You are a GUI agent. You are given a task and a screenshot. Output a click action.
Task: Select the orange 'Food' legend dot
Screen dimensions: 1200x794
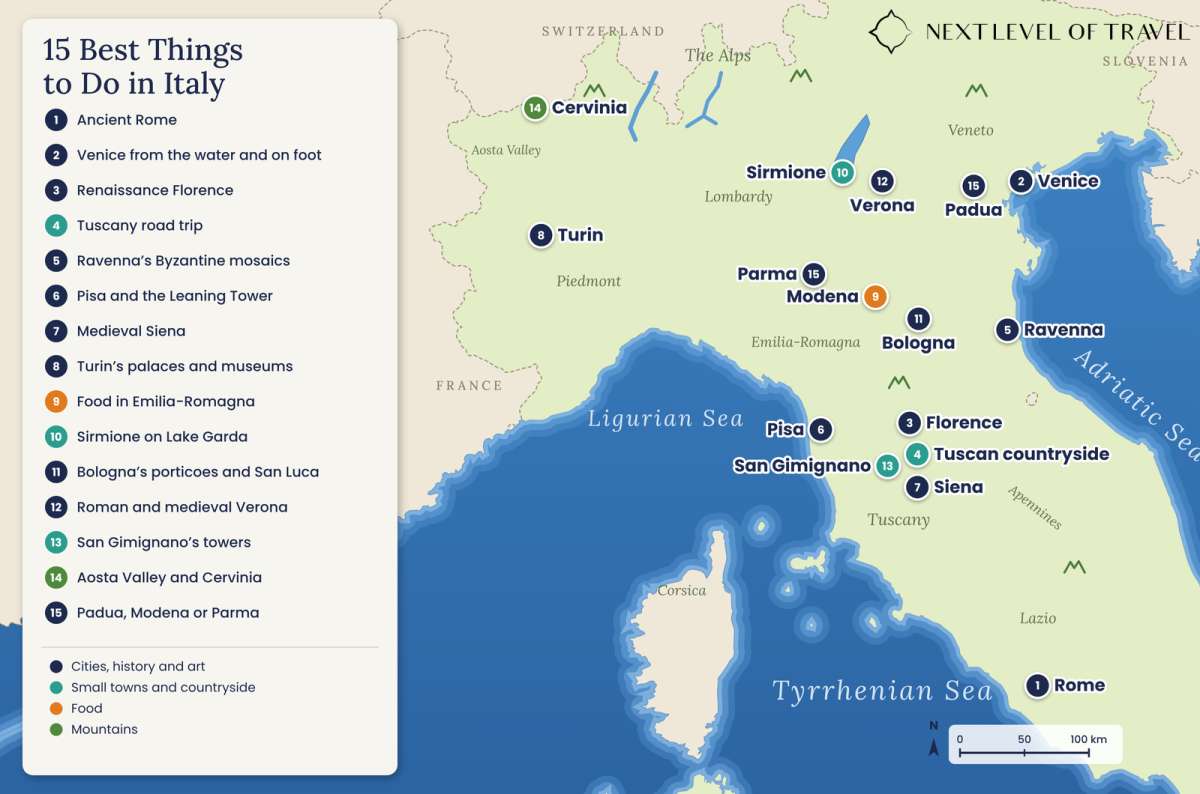point(56,708)
